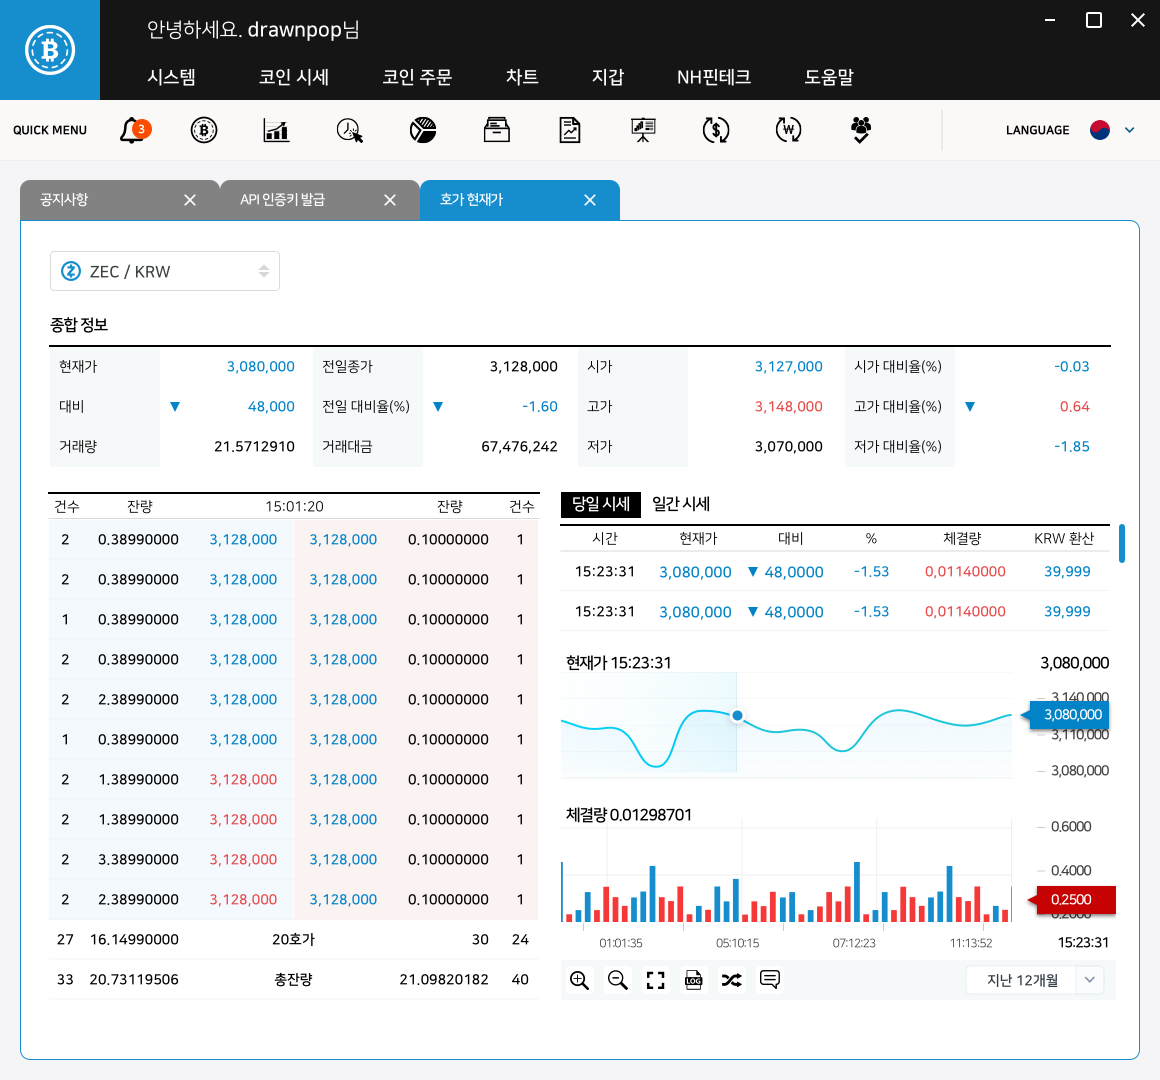Click the won exchange icon in quick menu
The height and width of the screenshot is (1080, 1160).
789,130
